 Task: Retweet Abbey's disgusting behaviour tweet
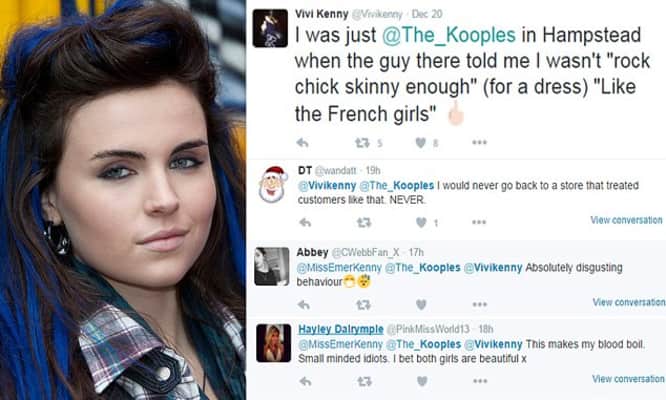point(363,304)
